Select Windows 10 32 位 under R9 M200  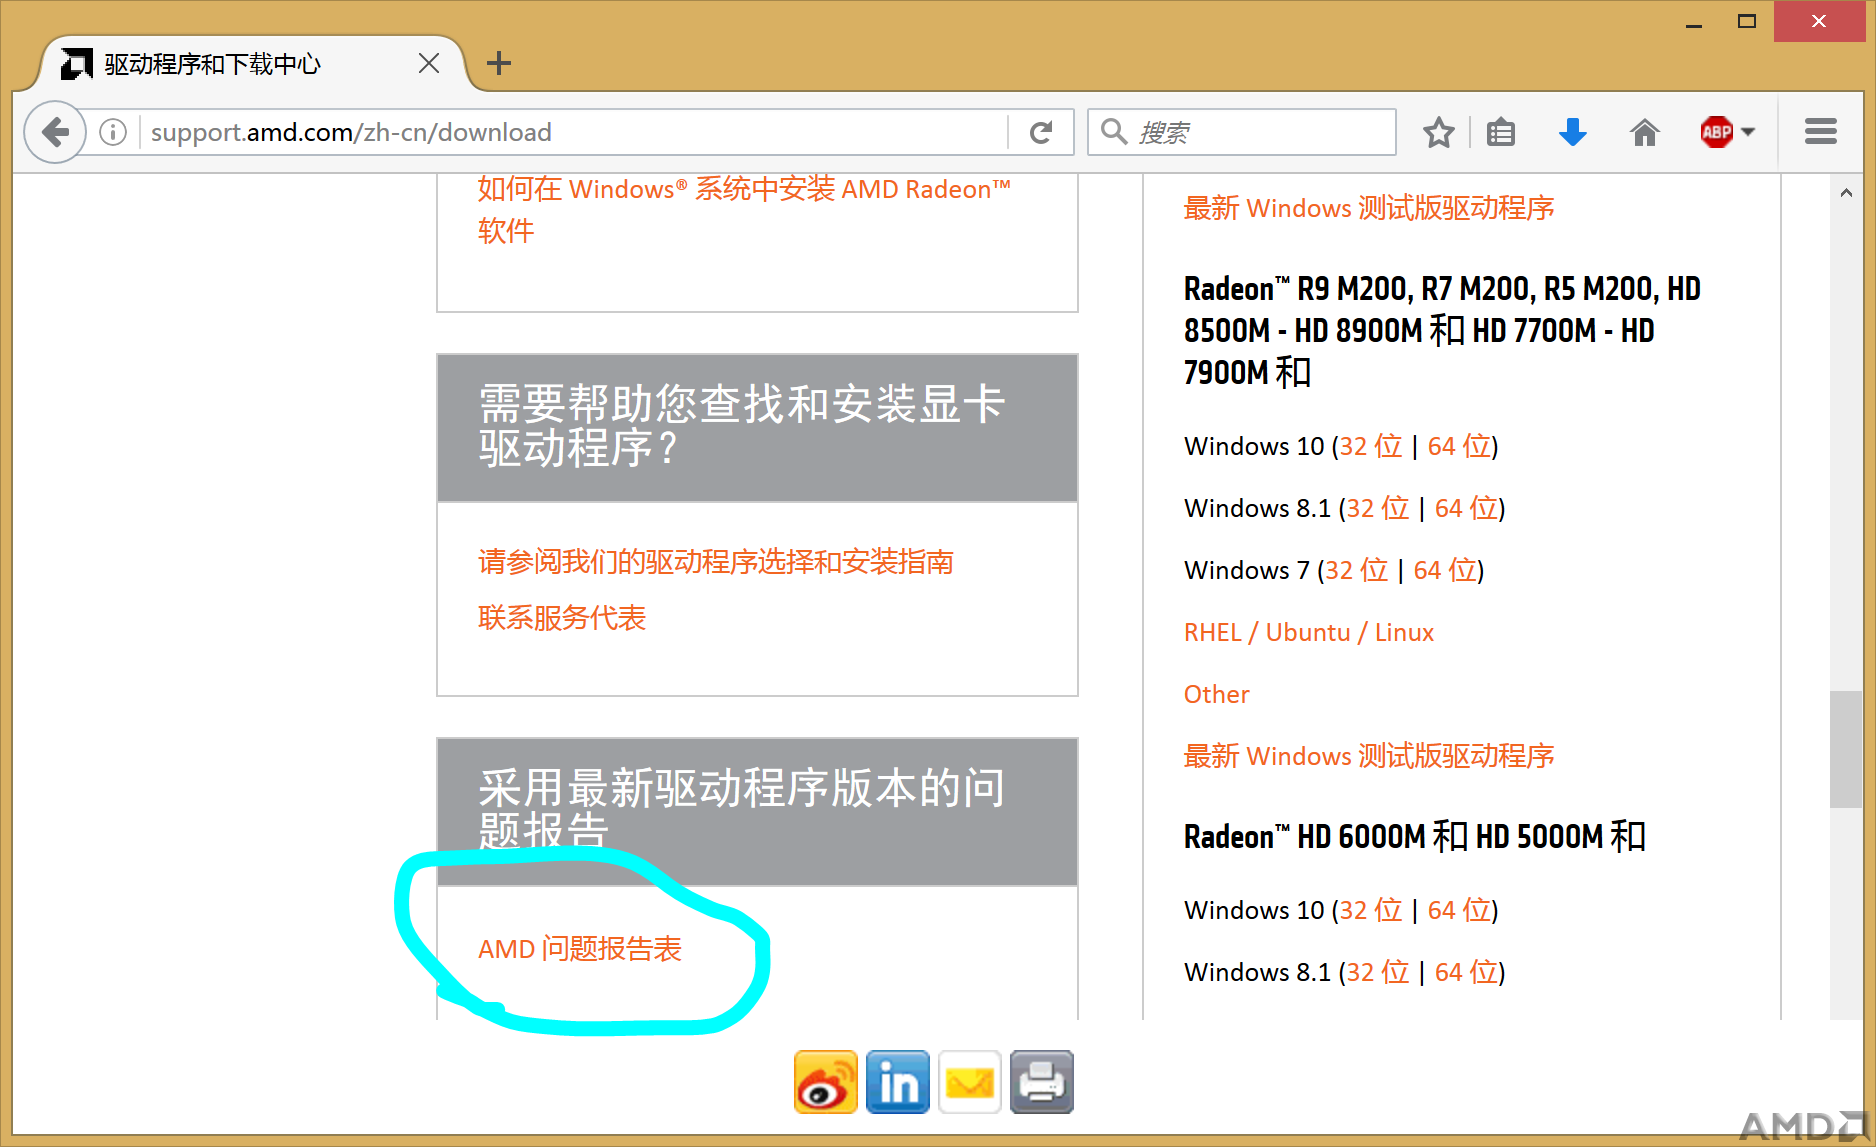[x=1371, y=446]
